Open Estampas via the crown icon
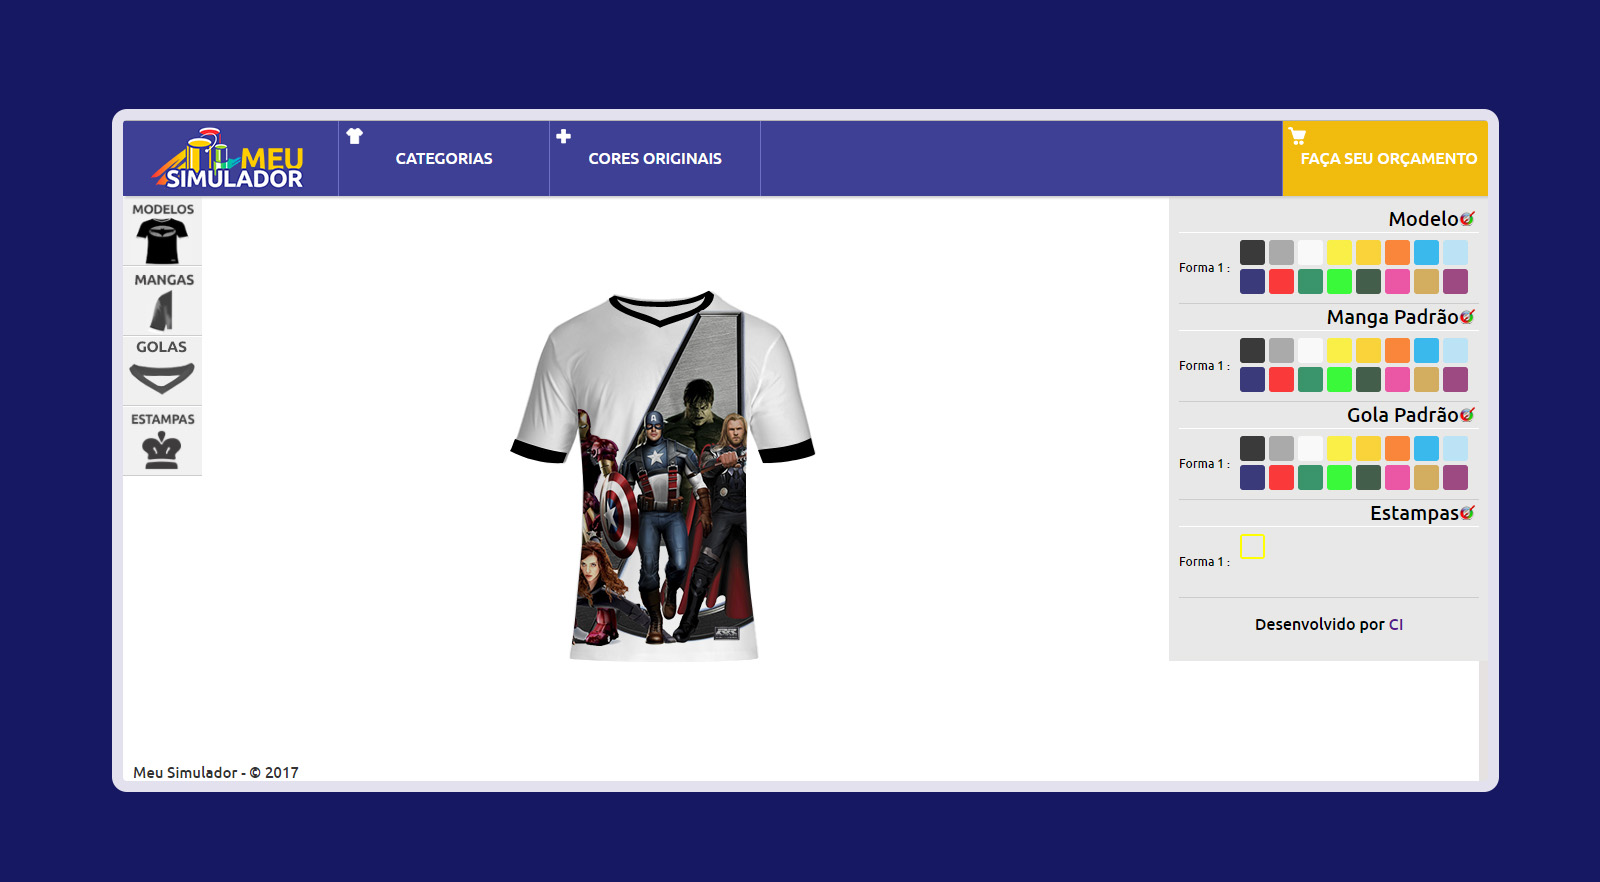The image size is (1600, 882). coord(162,450)
